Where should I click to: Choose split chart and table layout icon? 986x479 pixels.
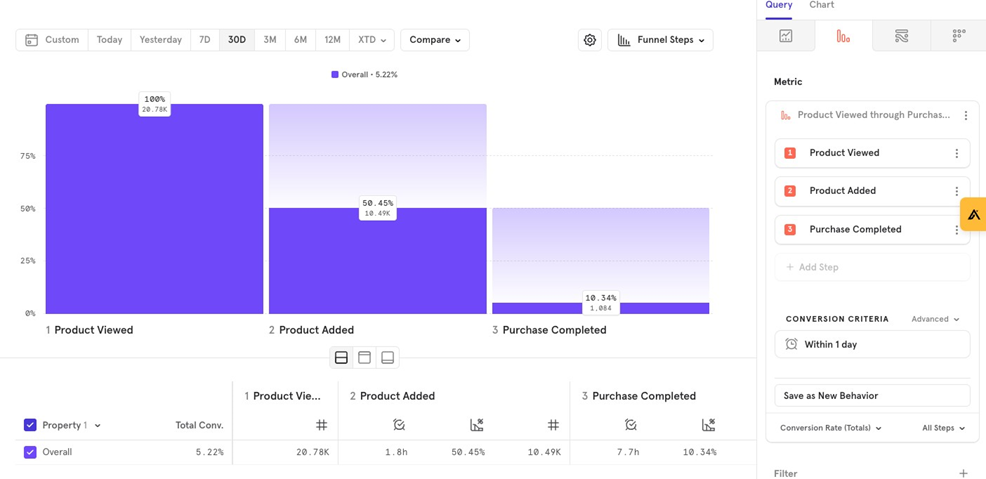pyautogui.click(x=341, y=358)
